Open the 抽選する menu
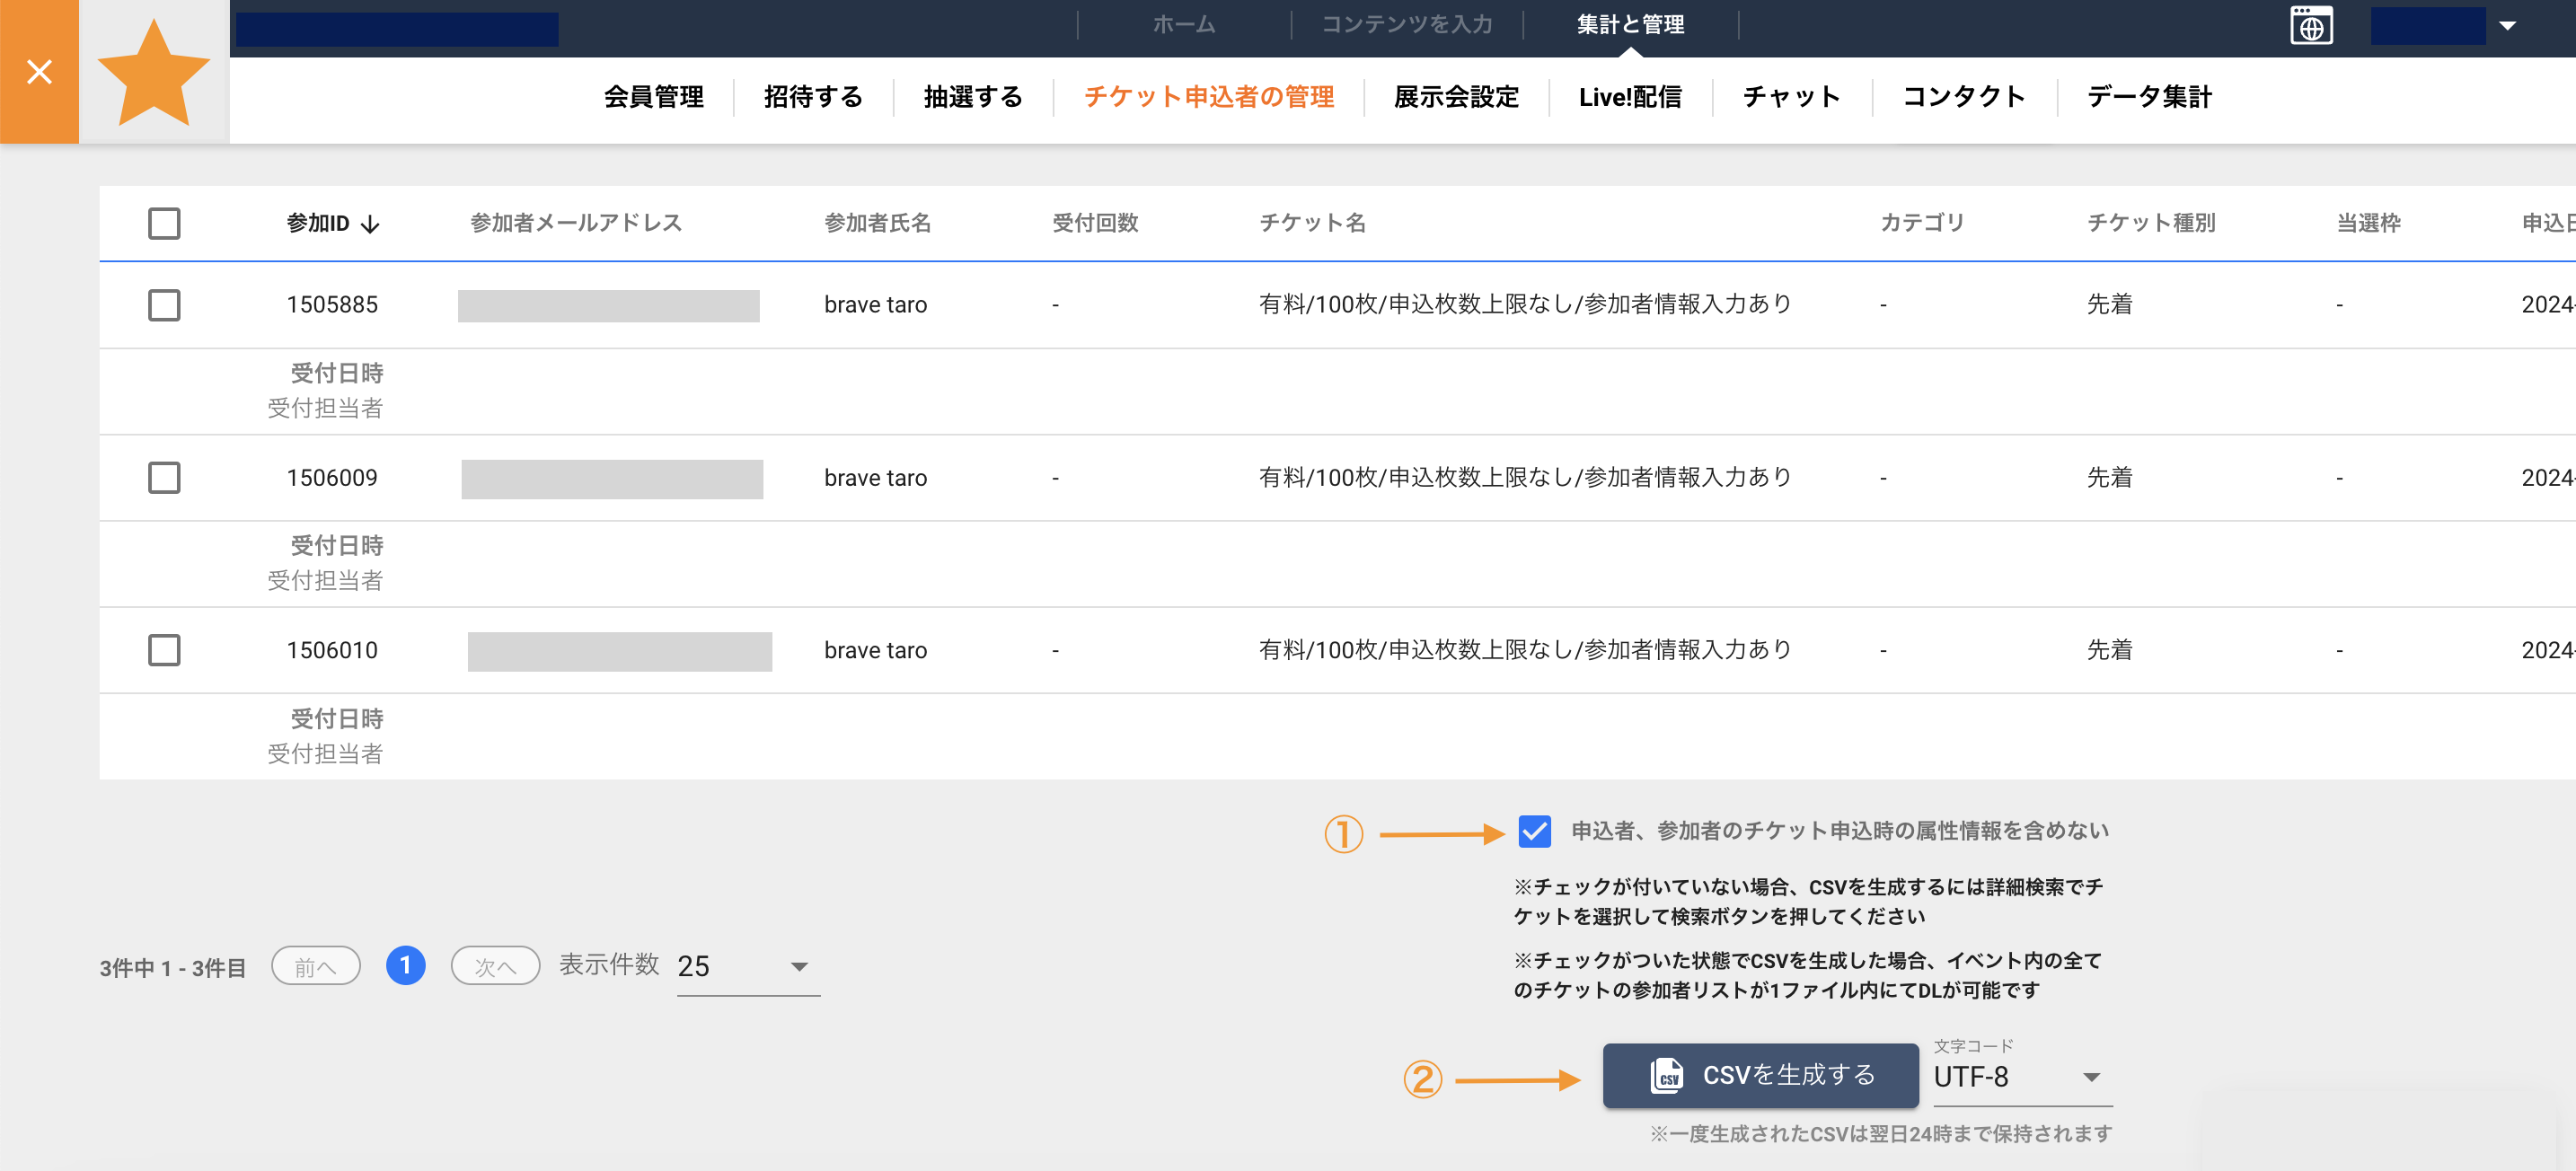 point(974,97)
